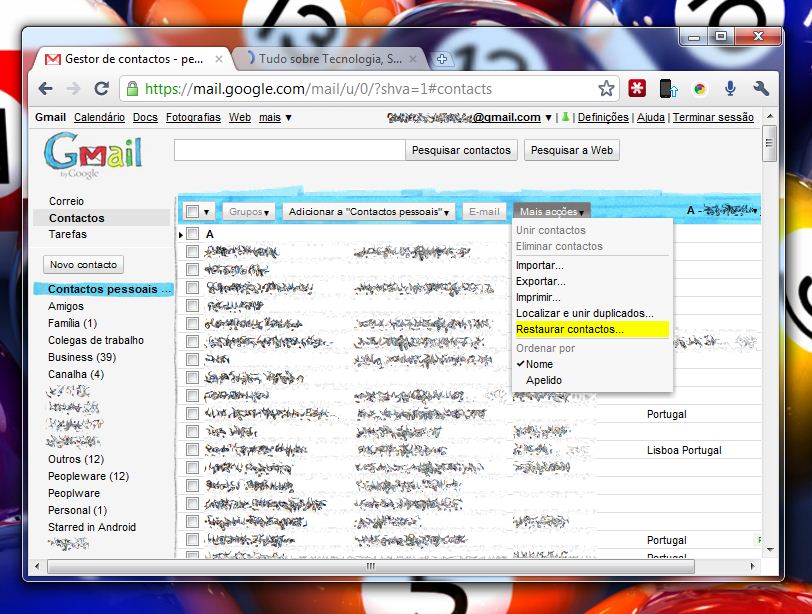Open a new tab with the plus button
This screenshot has height=614, width=812.
pyautogui.click(x=442, y=59)
